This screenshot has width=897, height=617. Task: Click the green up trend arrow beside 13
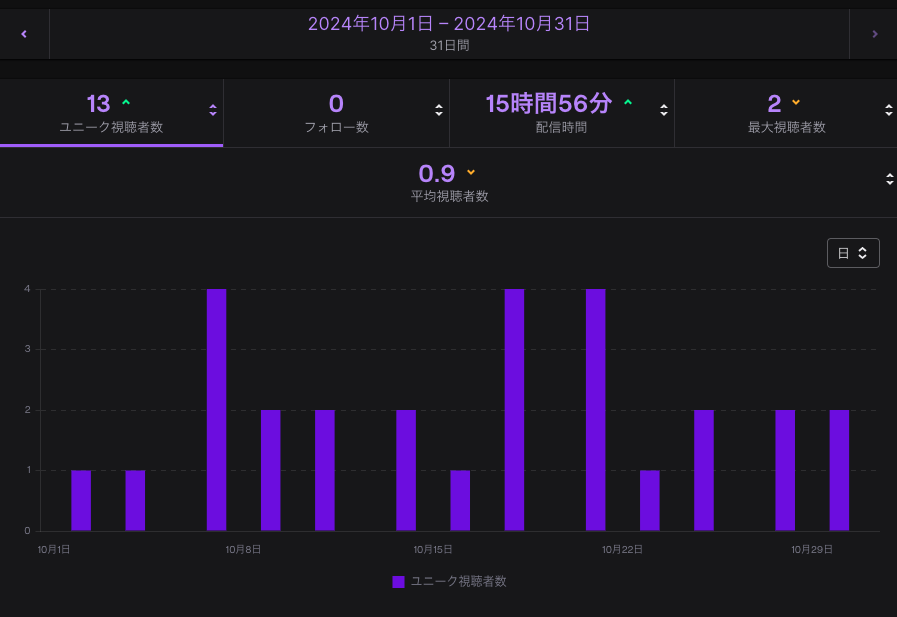click(x=126, y=103)
